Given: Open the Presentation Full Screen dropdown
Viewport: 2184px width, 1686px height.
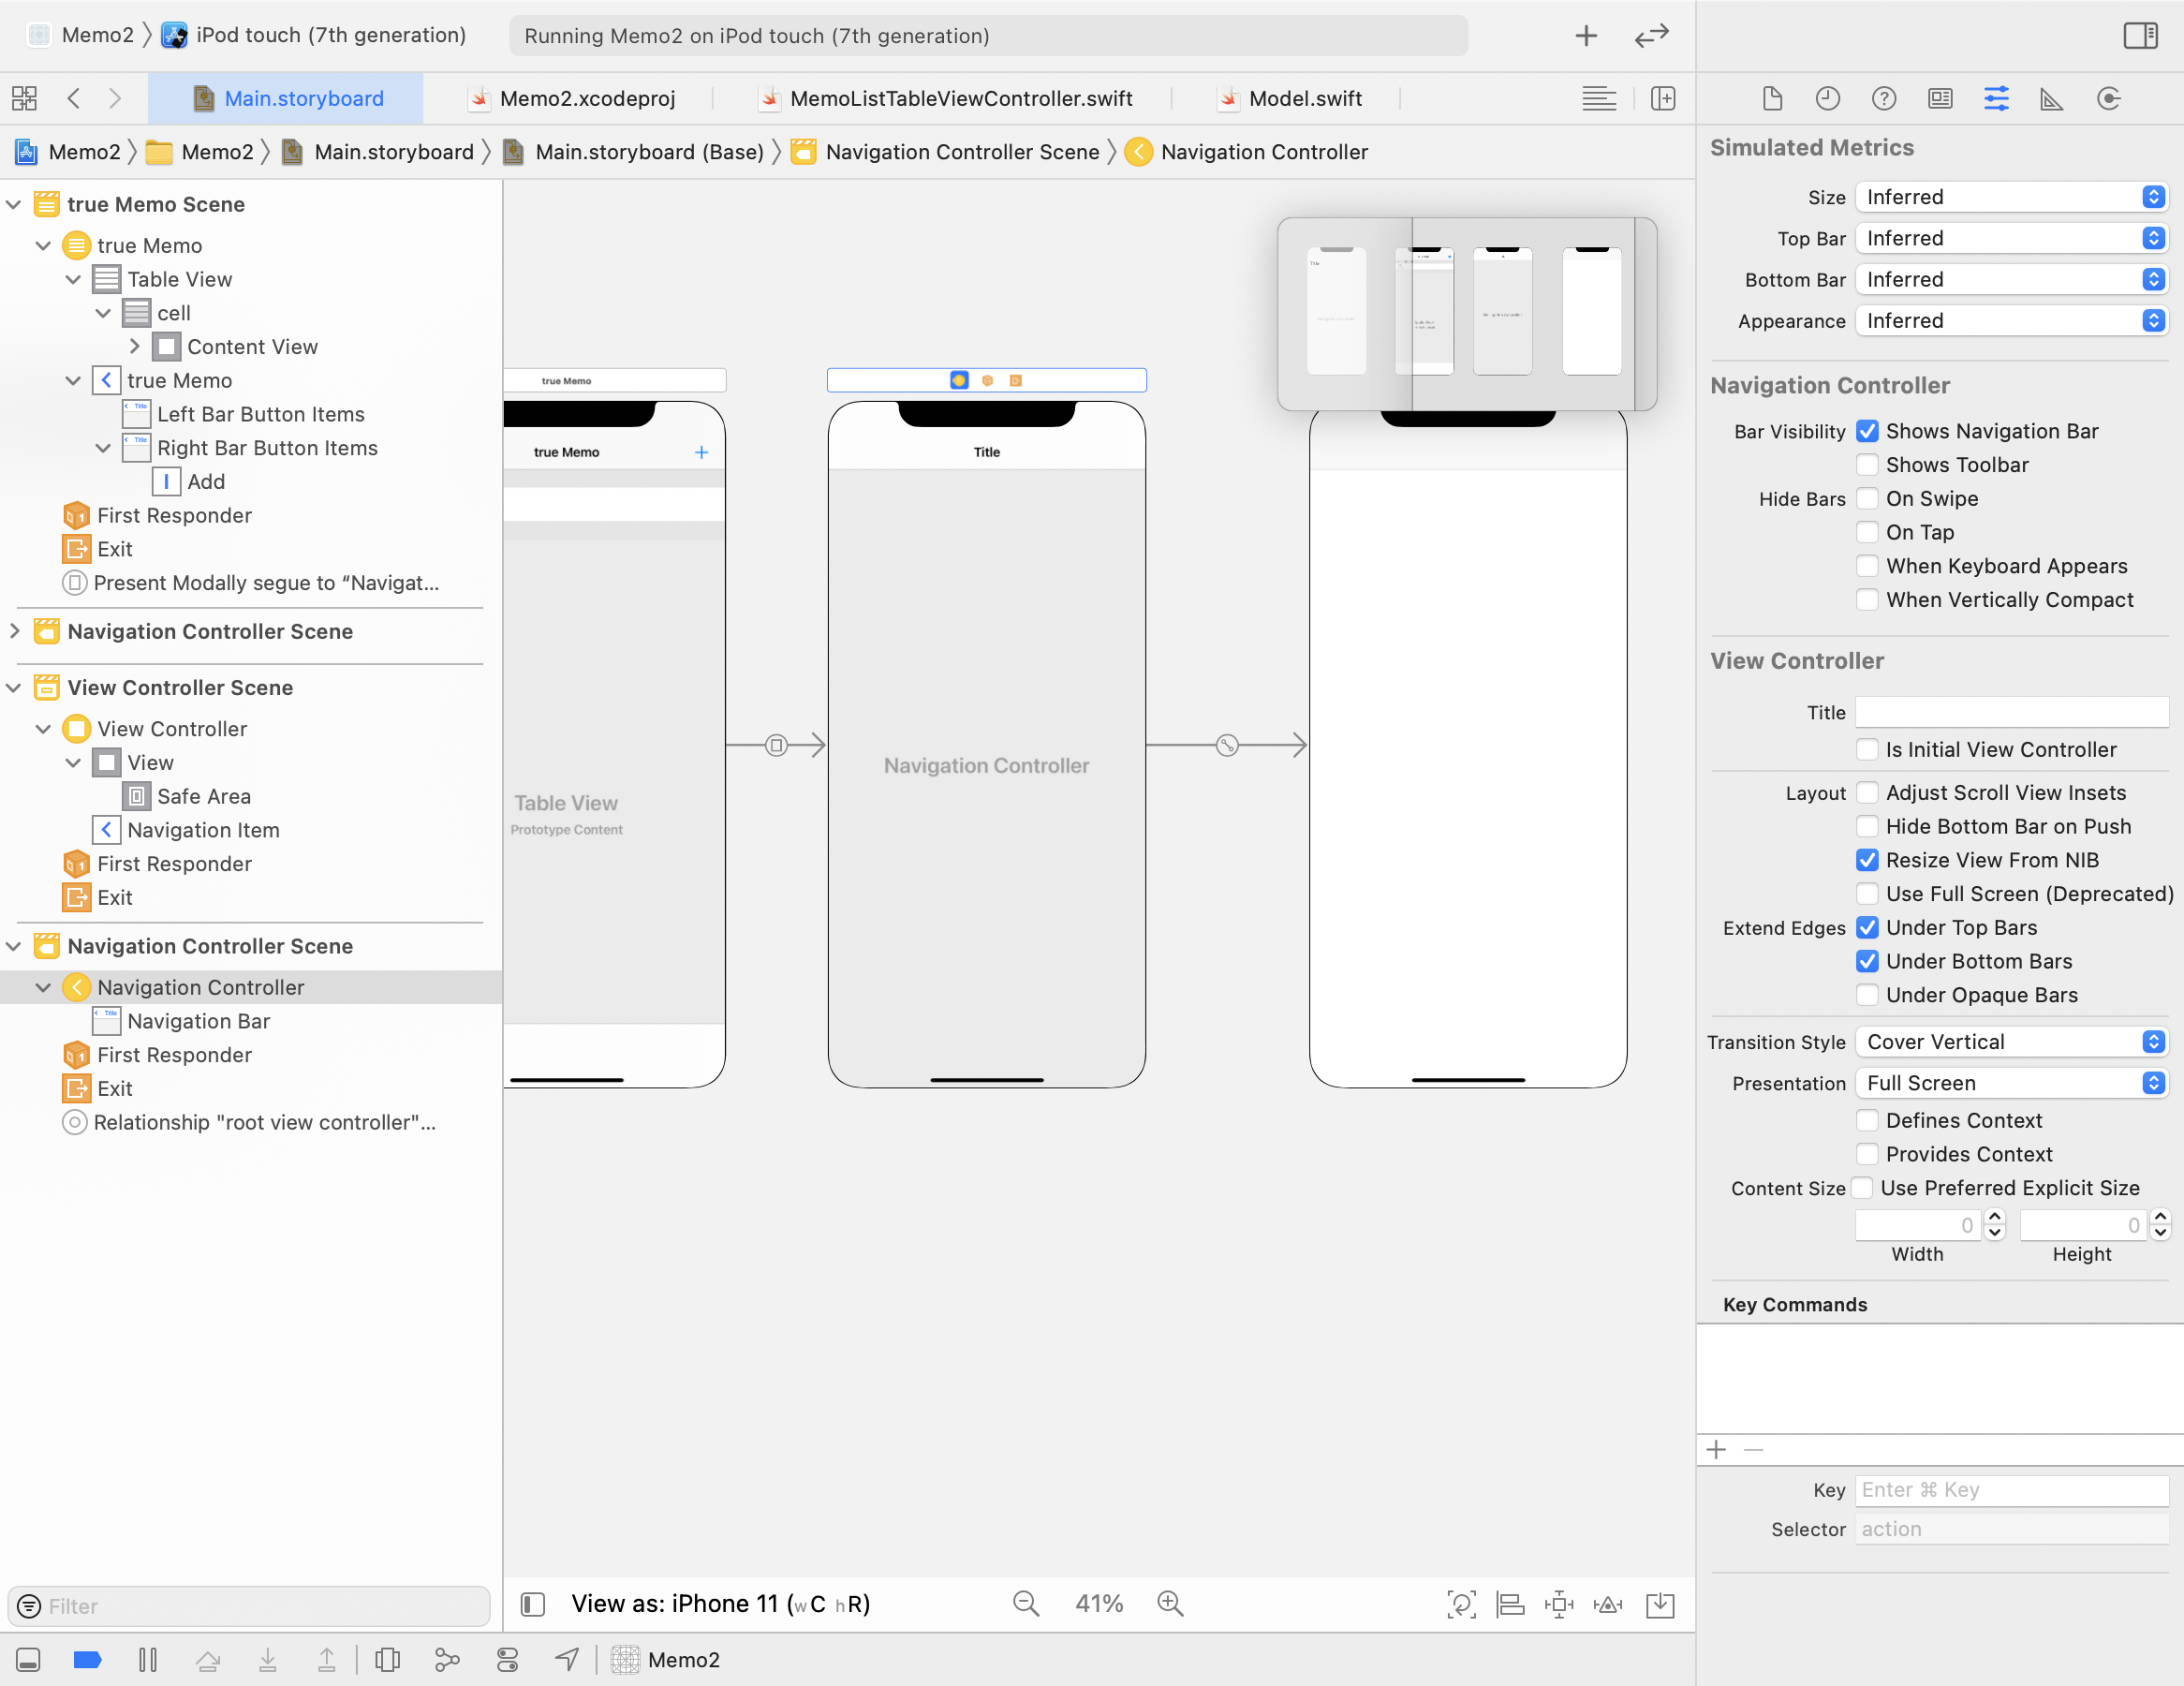Looking at the screenshot, I should tap(2011, 1083).
